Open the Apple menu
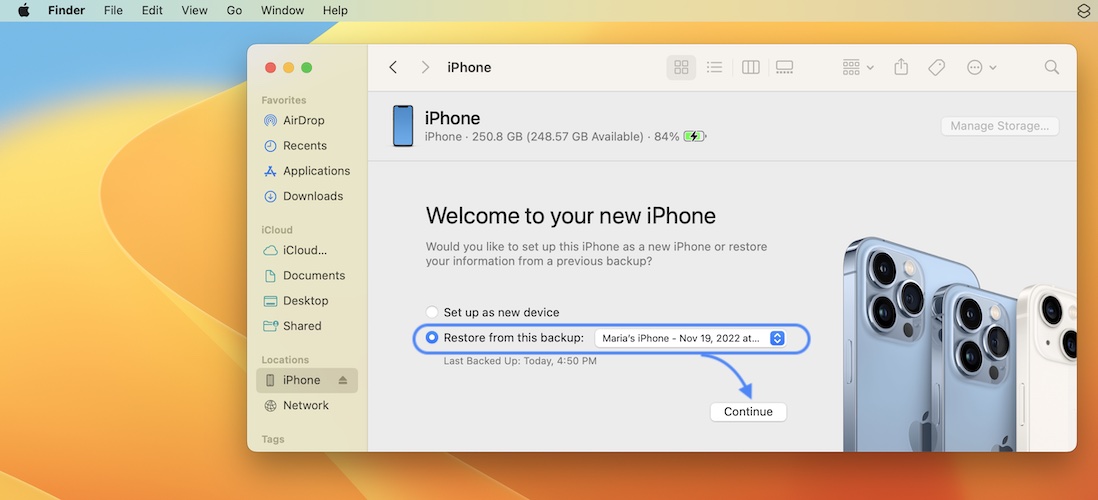Viewport: 1098px width, 500px height. pos(24,11)
